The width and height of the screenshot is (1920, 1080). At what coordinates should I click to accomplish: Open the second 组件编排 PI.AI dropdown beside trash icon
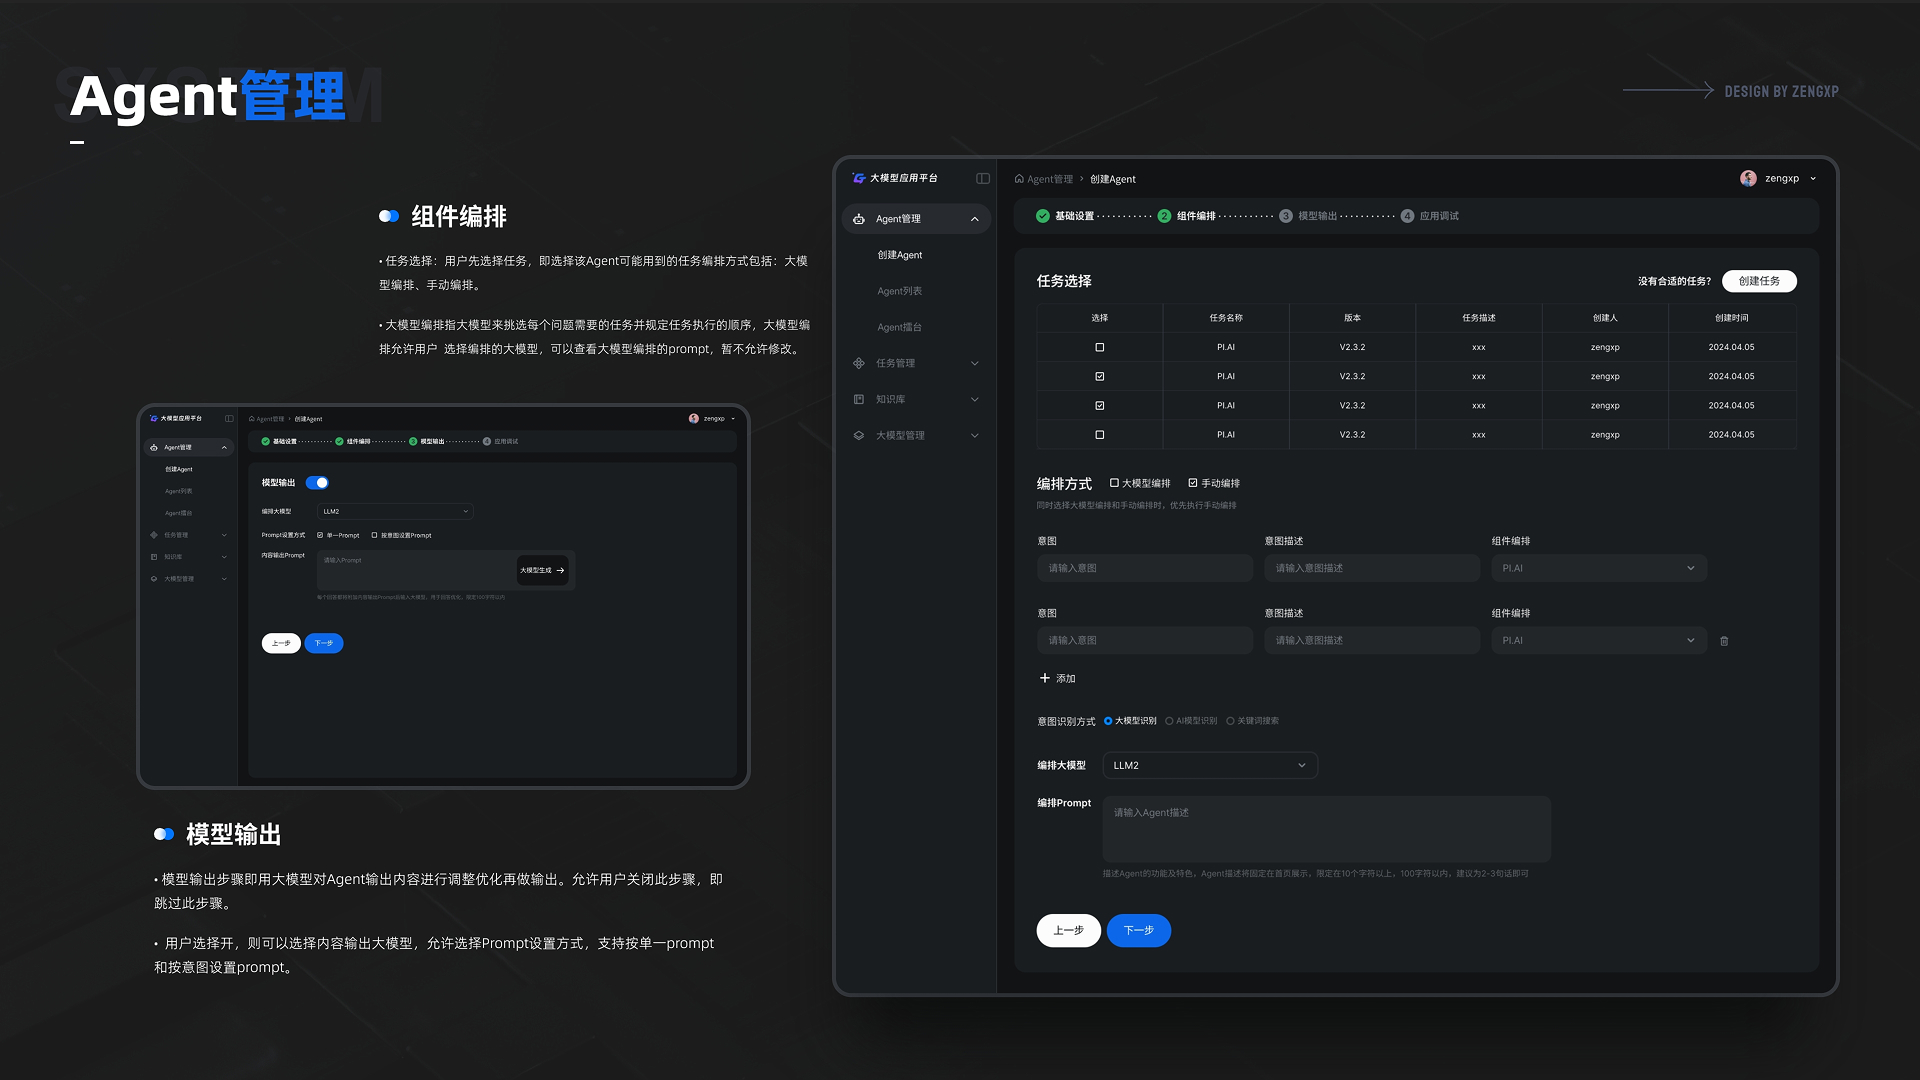point(1599,641)
